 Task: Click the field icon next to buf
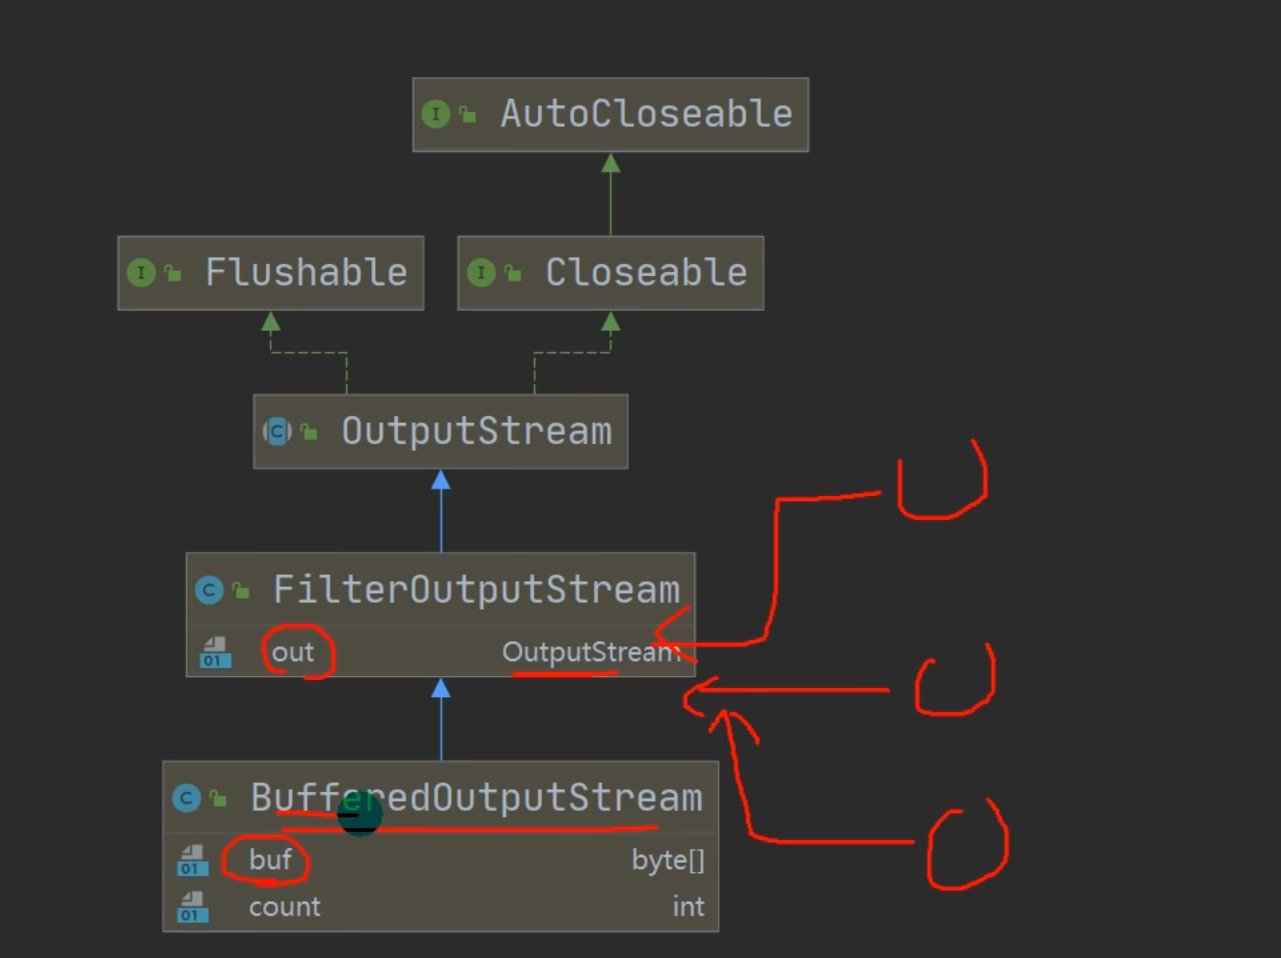pos(192,860)
